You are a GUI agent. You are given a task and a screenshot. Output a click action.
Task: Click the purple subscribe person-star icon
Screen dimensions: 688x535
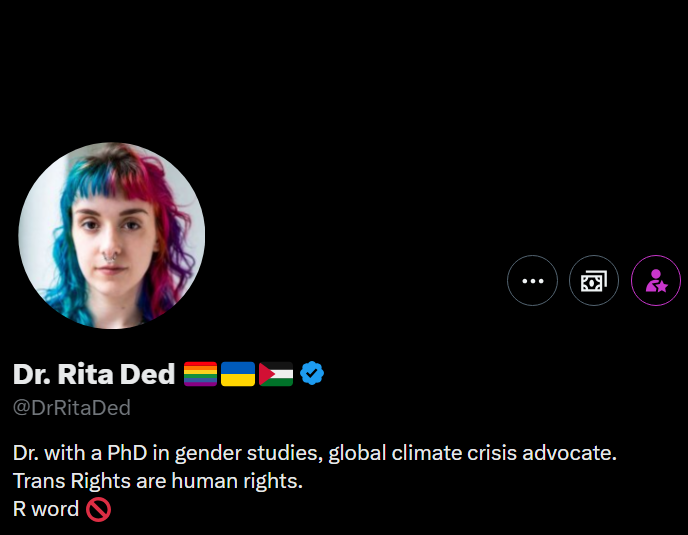[x=656, y=281]
